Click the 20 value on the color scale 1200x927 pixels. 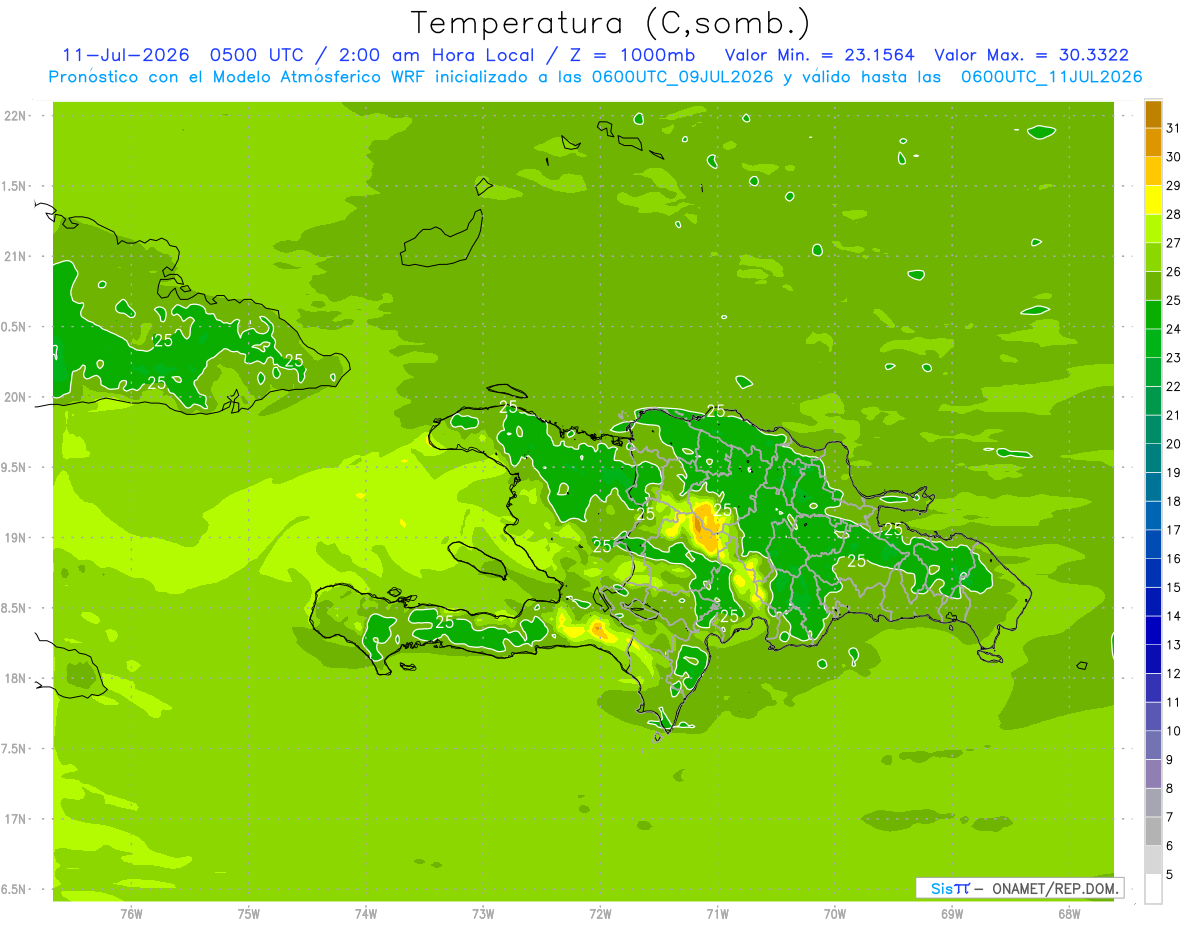click(x=1174, y=444)
